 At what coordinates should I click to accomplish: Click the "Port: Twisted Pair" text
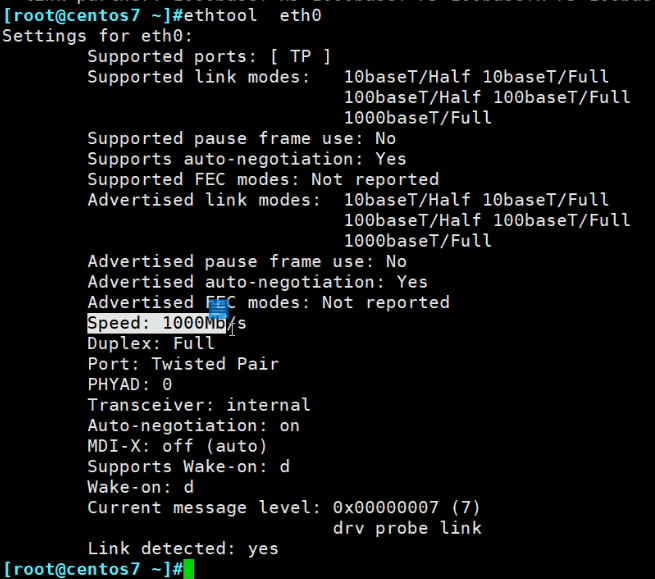tap(183, 364)
